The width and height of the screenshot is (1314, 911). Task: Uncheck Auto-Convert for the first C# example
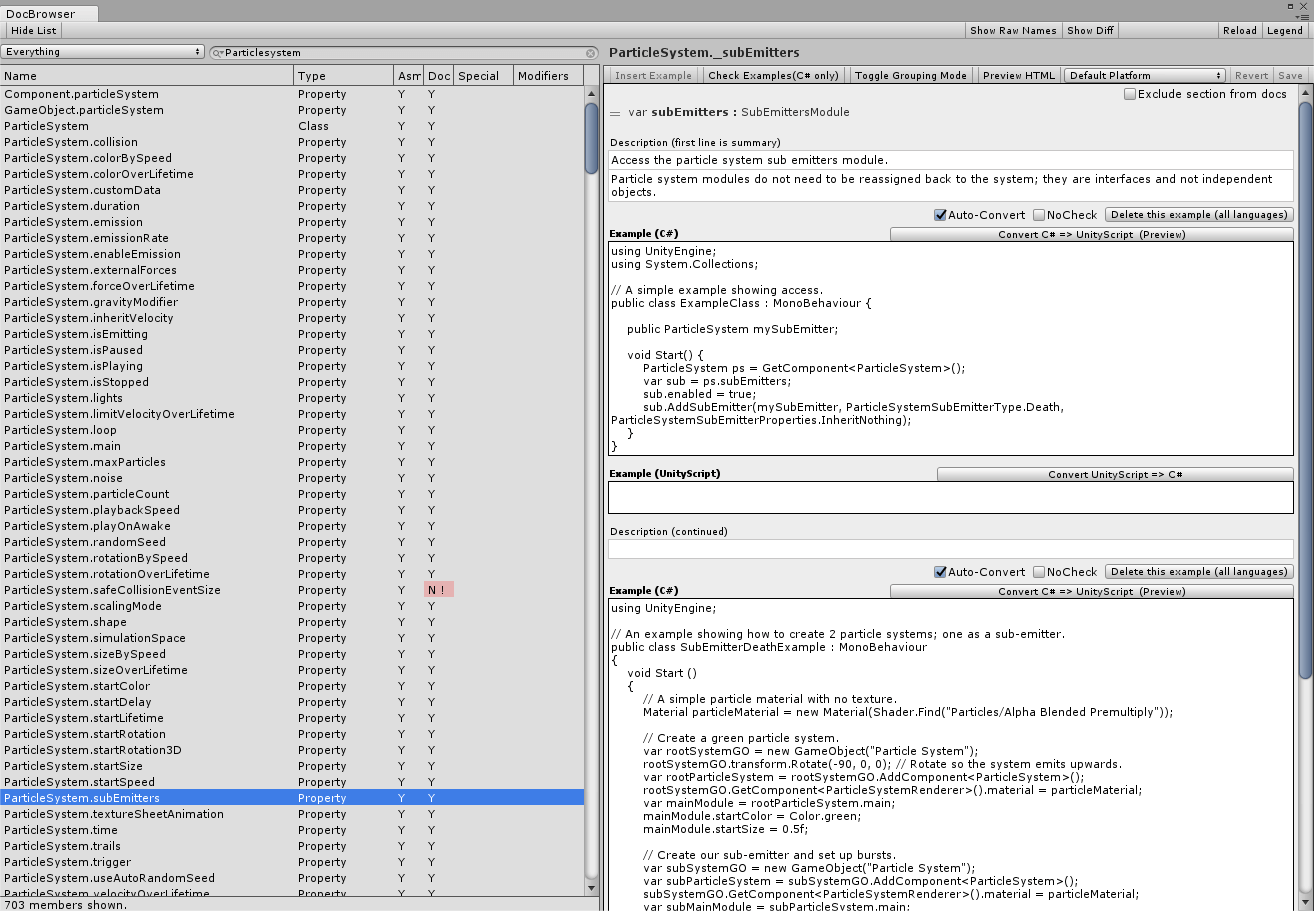[940, 215]
